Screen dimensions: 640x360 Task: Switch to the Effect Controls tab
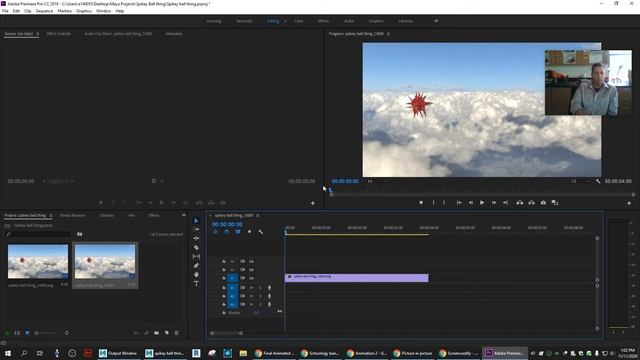(58, 33)
